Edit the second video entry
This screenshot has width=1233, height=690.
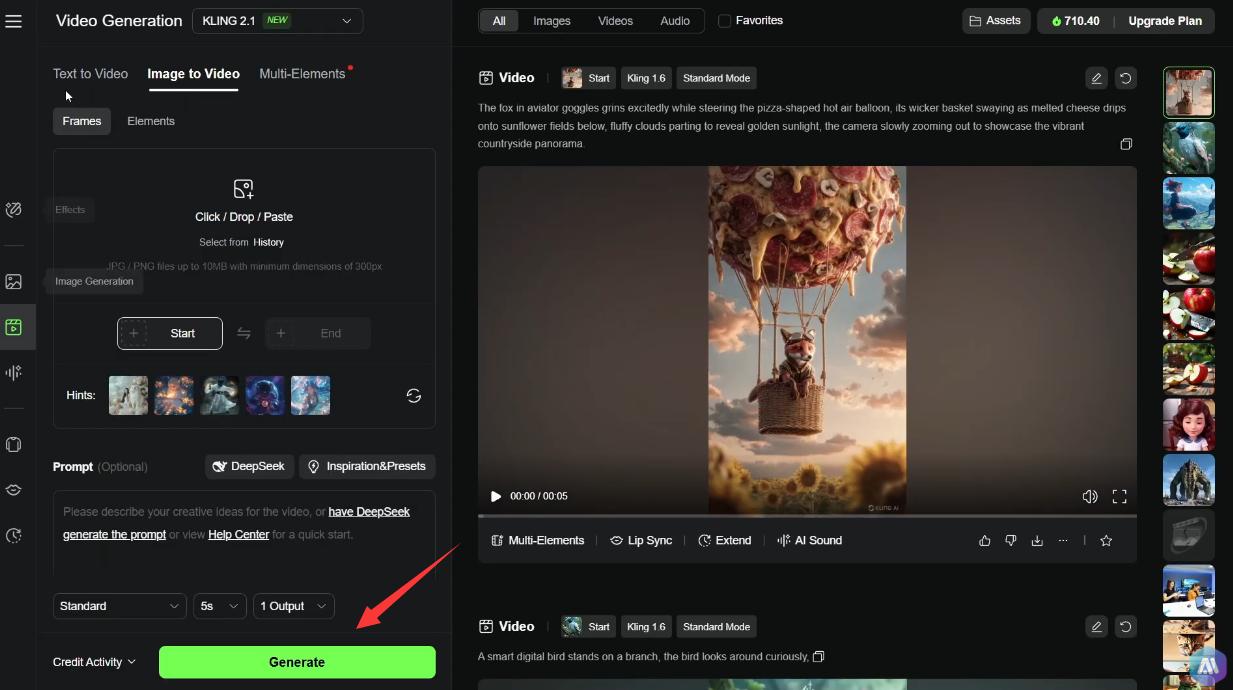1097,627
